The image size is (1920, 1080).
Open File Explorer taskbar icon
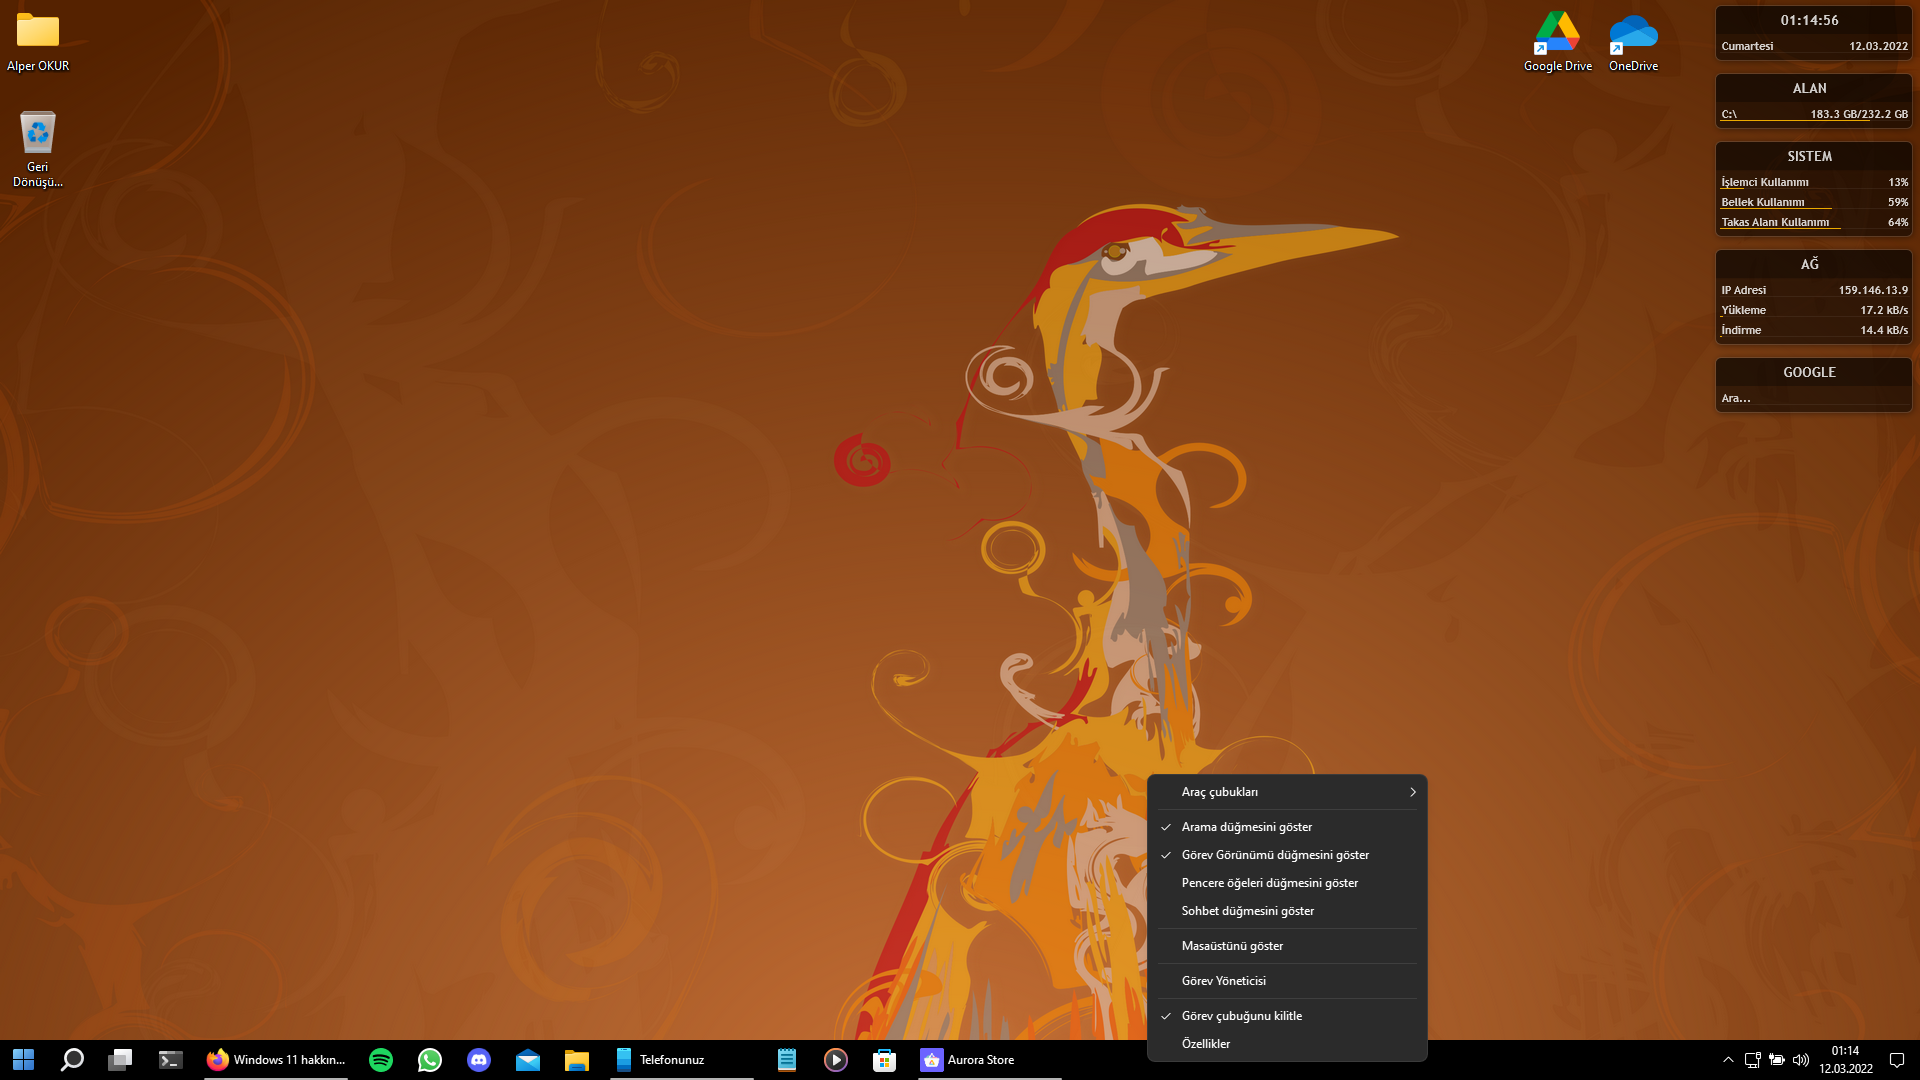click(x=577, y=1060)
